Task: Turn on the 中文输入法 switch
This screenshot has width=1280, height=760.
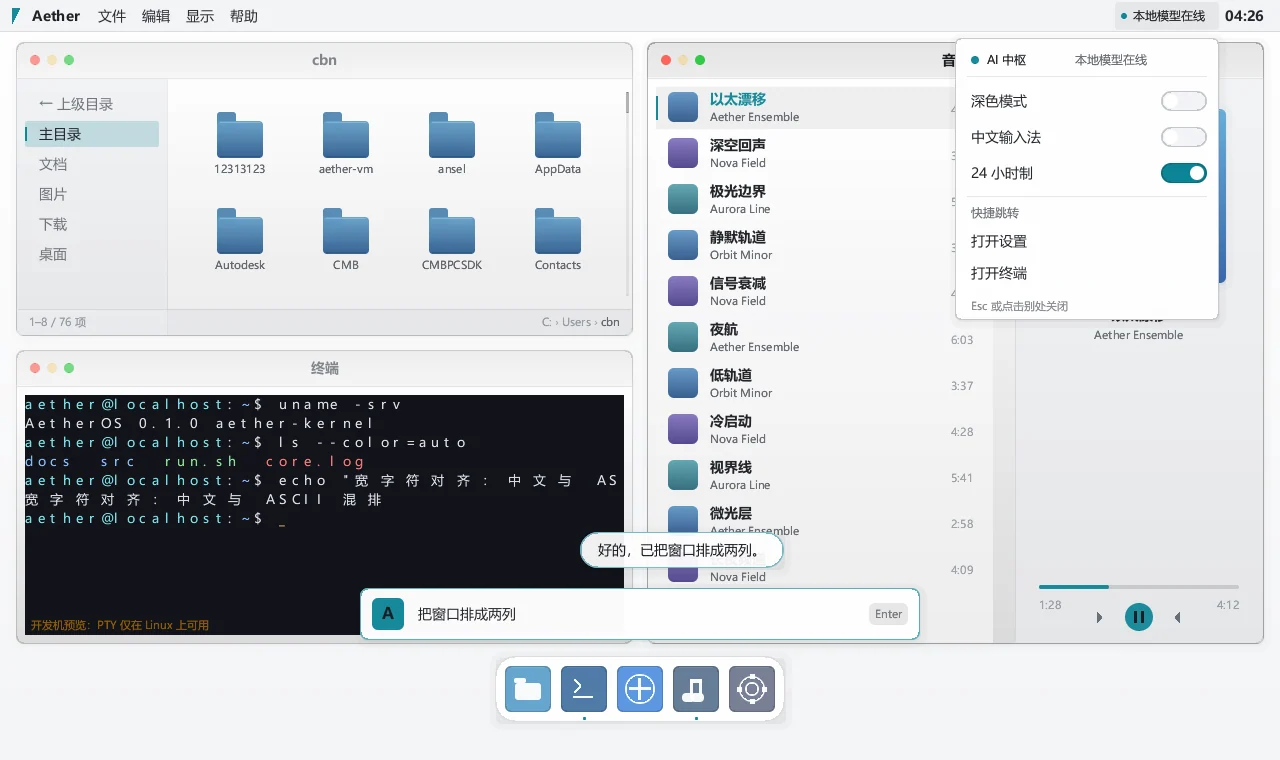Action: 1184,137
